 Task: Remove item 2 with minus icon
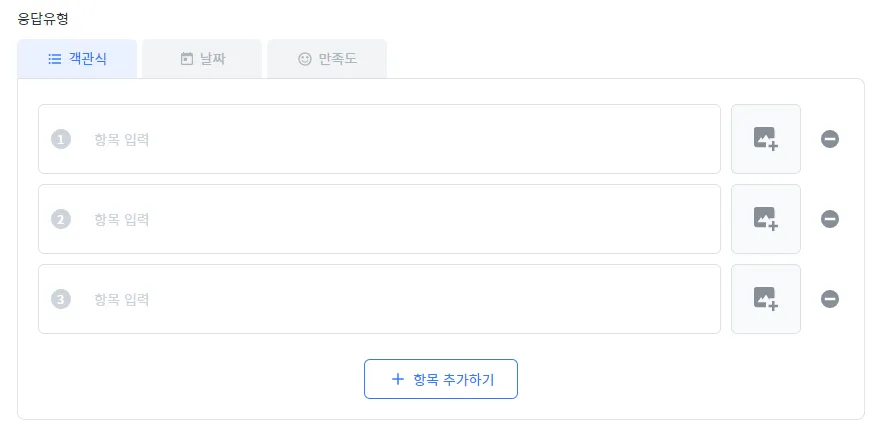[x=830, y=219]
